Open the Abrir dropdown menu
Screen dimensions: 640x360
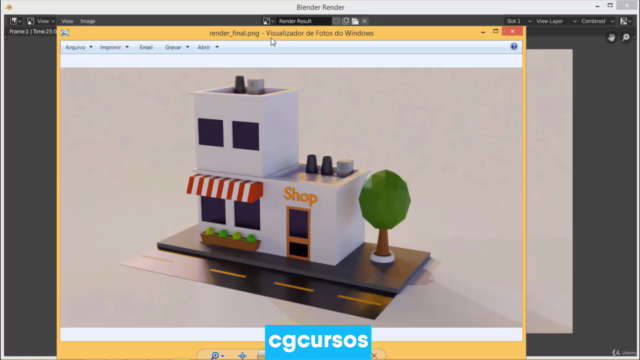208,47
